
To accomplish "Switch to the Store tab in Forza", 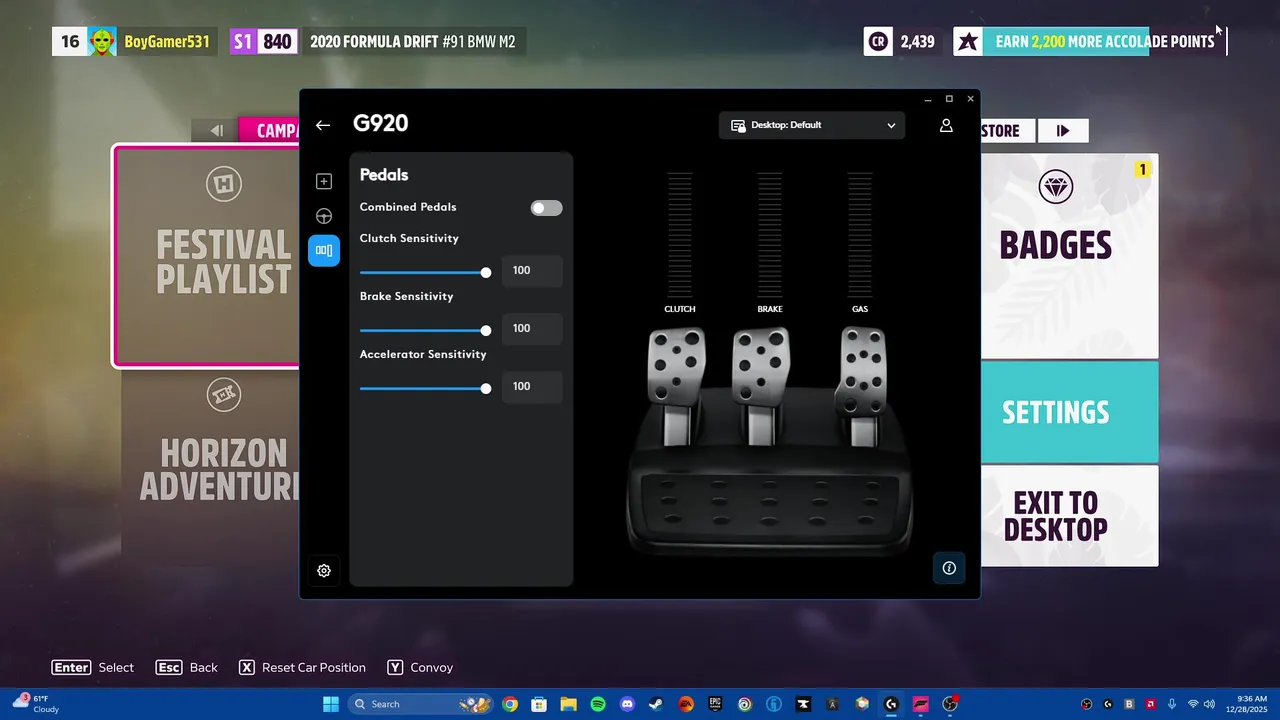I will click(x=1007, y=130).
